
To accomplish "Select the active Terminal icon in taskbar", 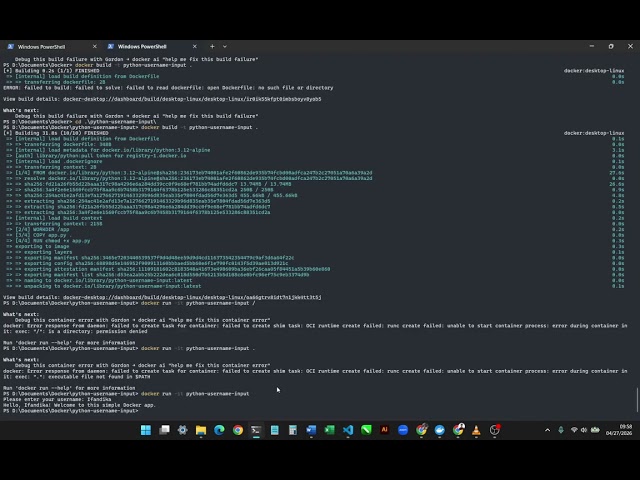I will (256, 430).
